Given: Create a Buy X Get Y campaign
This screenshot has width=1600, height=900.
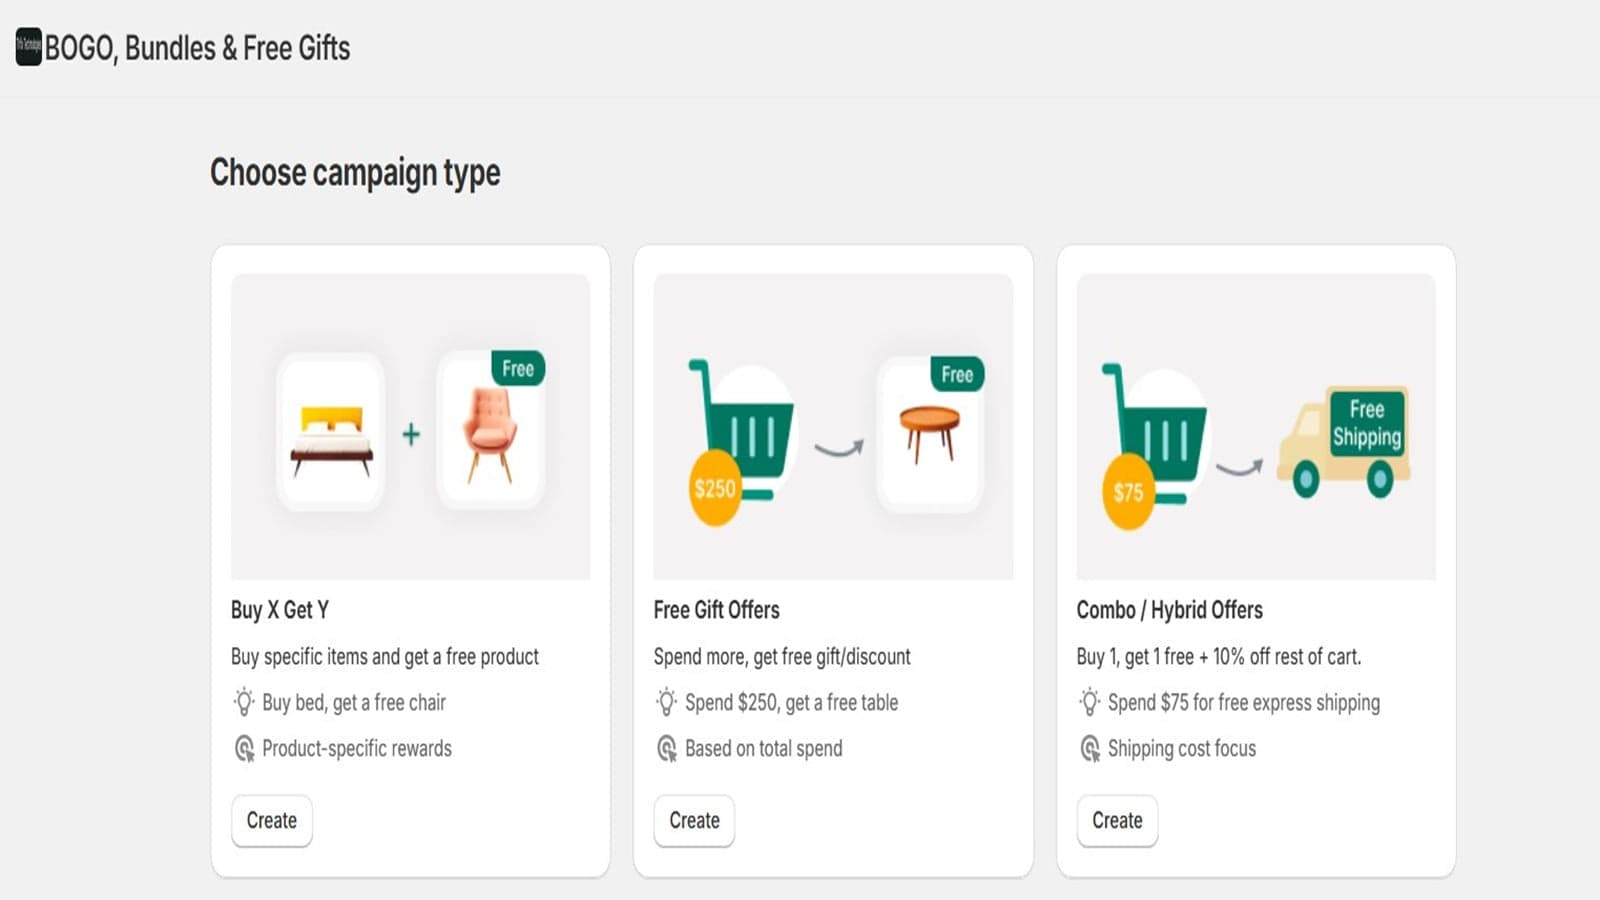Looking at the screenshot, I should (x=272, y=820).
